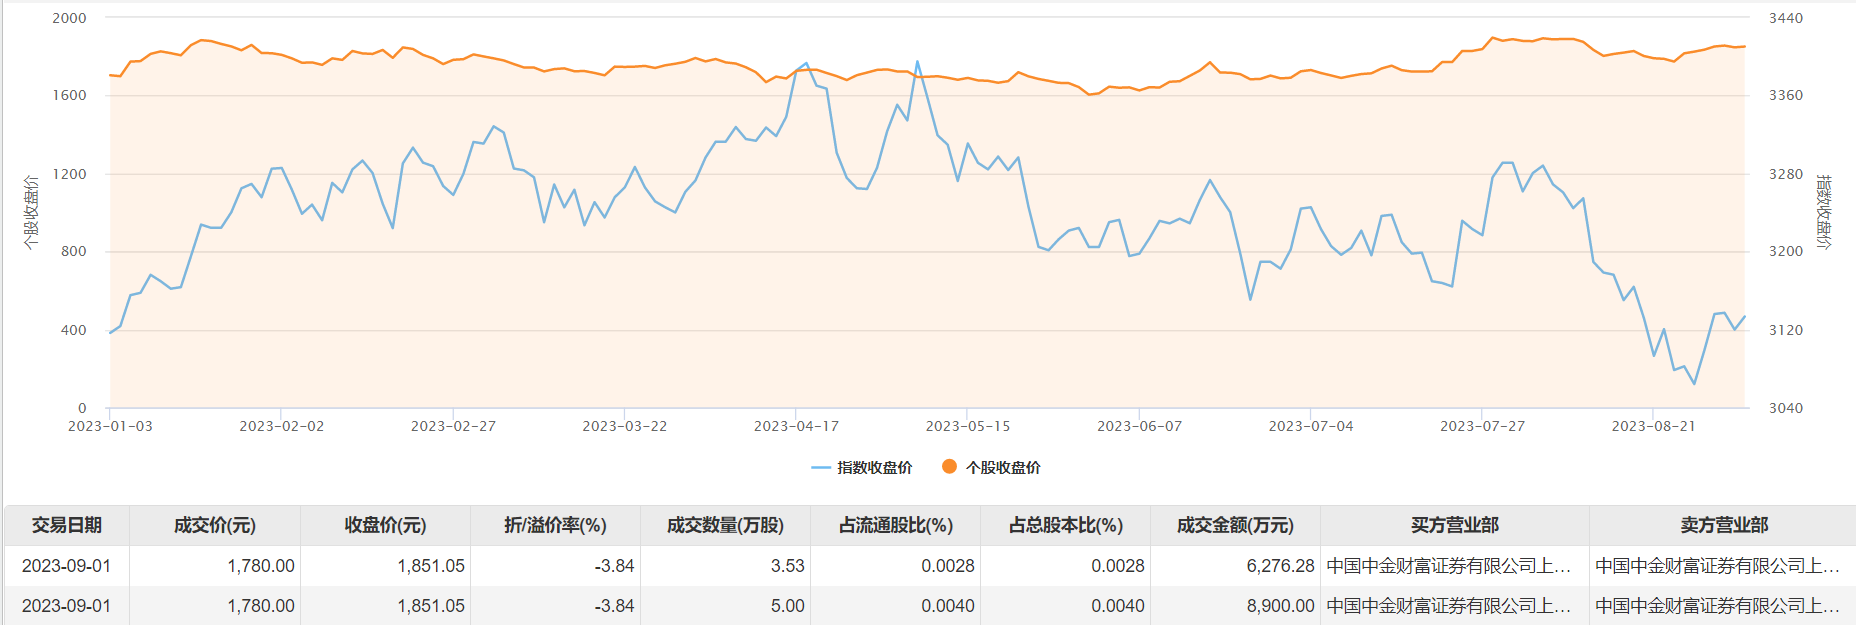Click x-axis label 2023-05-15
The height and width of the screenshot is (625, 1856).
tap(968, 426)
